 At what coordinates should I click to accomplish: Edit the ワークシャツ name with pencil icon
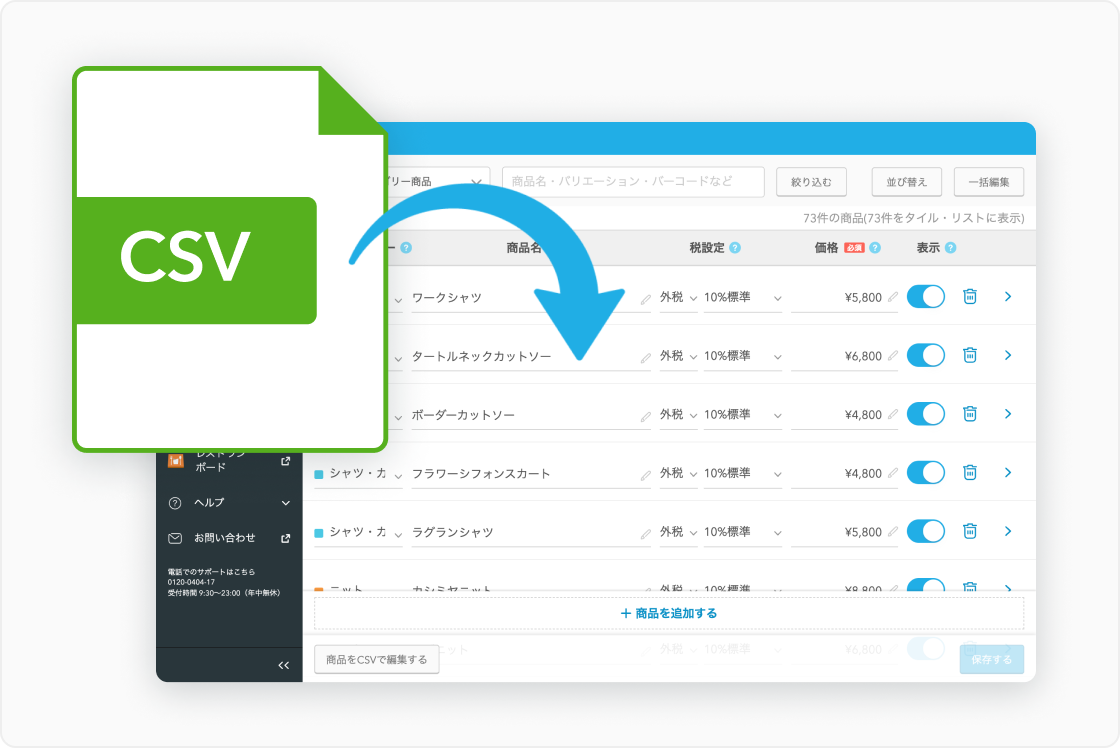coord(645,299)
